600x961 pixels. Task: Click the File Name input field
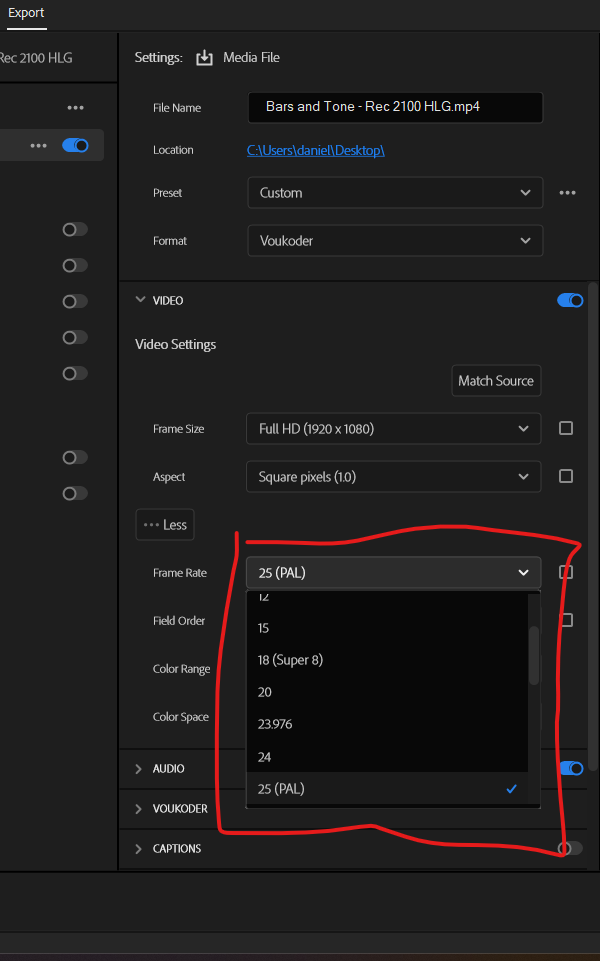tap(394, 107)
